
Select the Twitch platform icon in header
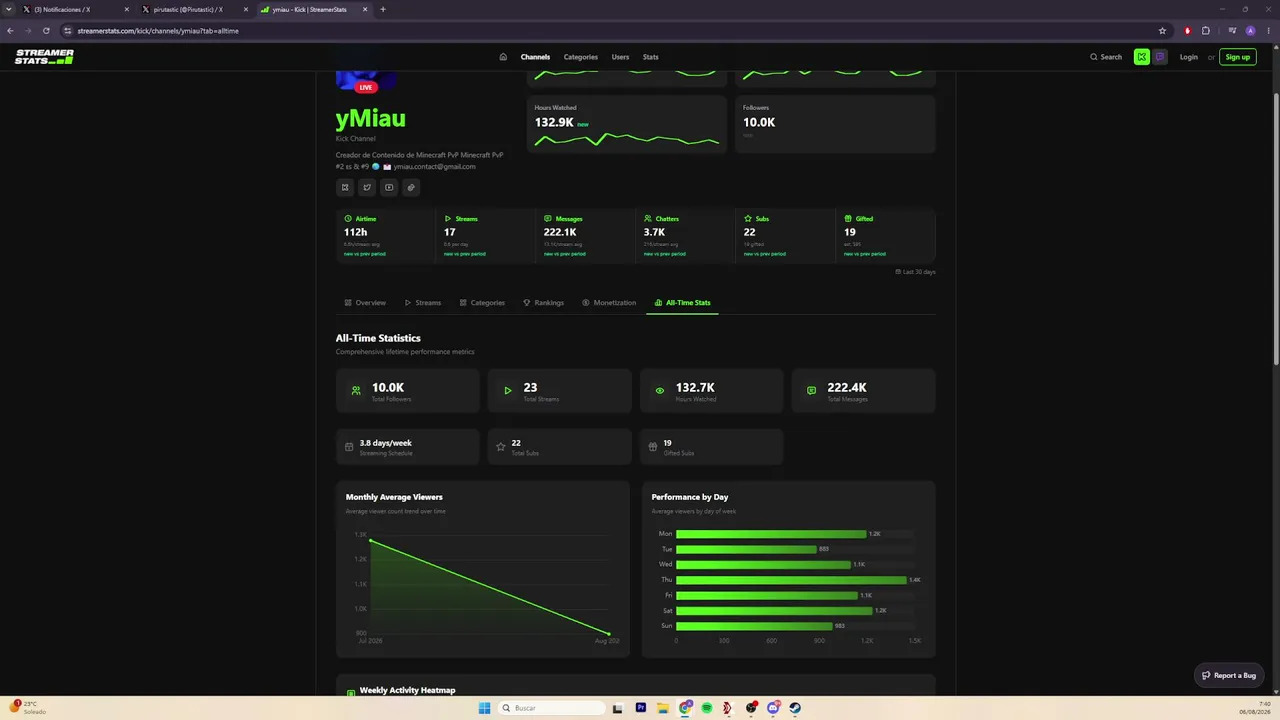pyautogui.click(x=1160, y=57)
